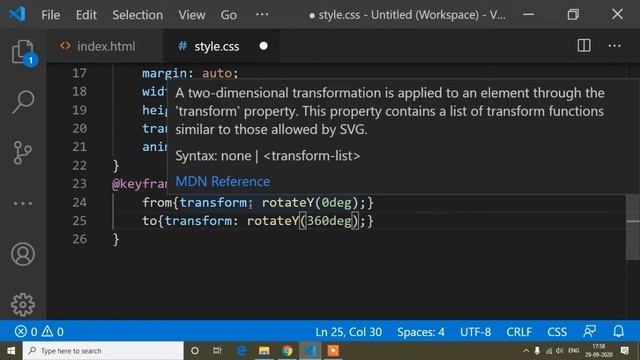Click line number 24 in gutter
The image size is (640, 360).
[x=79, y=202]
